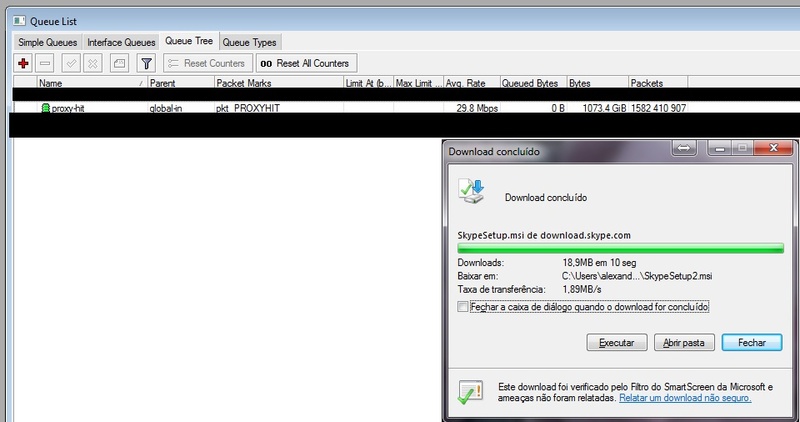Open the filter funnel in Queue List
This screenshot has width=800, height=422.
click(x=146, y=63)
